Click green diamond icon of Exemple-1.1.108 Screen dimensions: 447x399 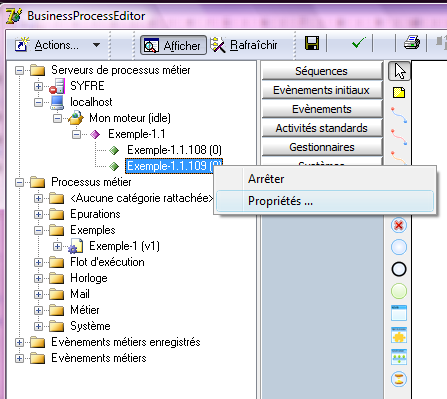114,150
